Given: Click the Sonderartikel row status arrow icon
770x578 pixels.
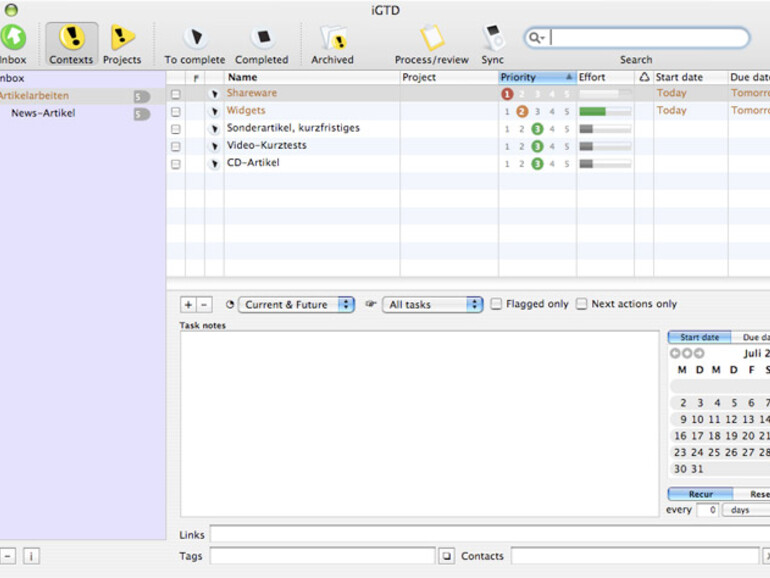Looking at the screenshot, I should click(x=214, y=129).
